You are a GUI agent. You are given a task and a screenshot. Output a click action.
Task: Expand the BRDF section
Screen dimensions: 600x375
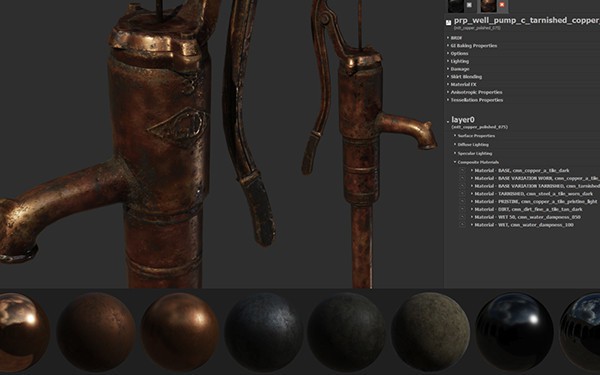(455, 38)
